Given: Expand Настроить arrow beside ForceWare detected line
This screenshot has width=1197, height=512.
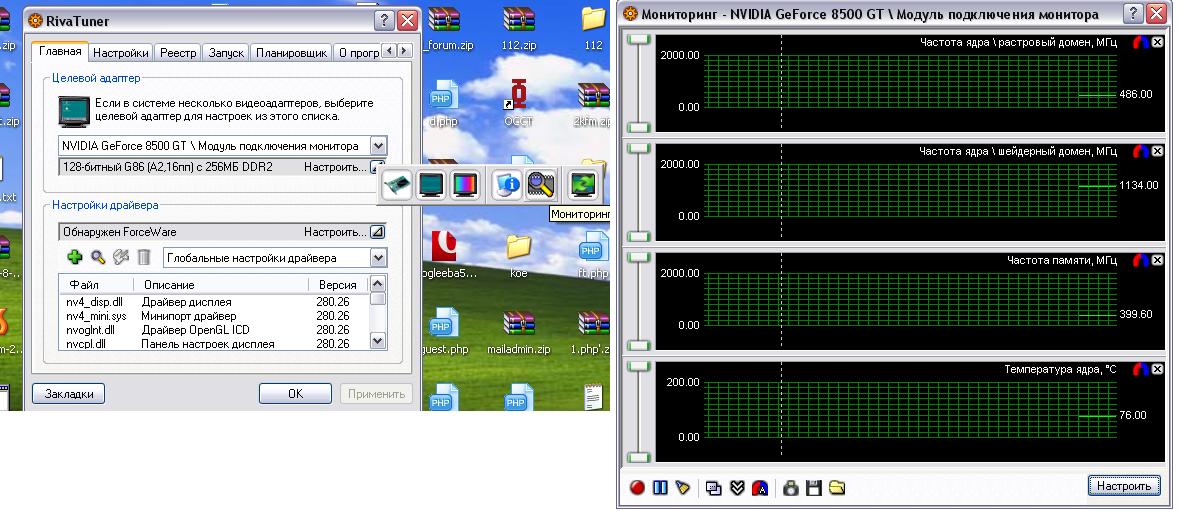Looking at the screenshot, I should tap(378, 232).
